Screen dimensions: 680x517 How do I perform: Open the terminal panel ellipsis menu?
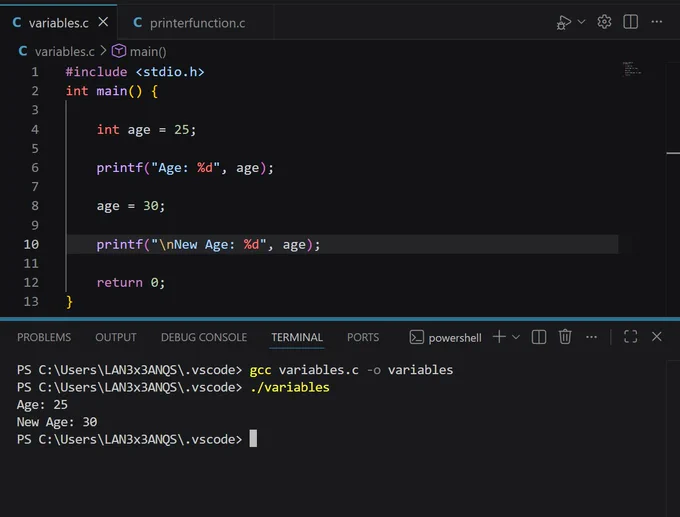click(591, 337)
